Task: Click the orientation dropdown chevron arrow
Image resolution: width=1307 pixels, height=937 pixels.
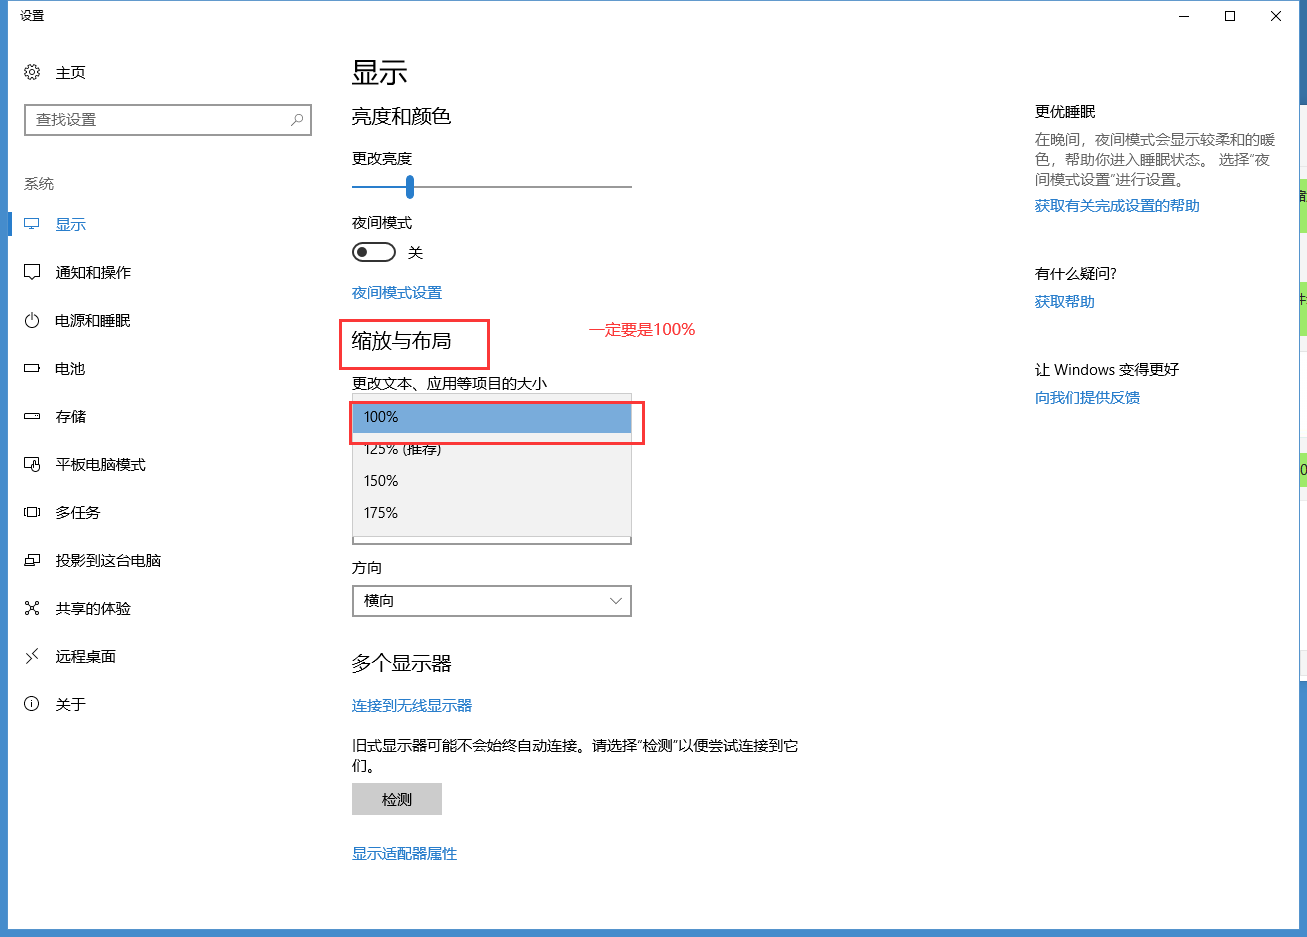Action: click(x=615, y=601)
